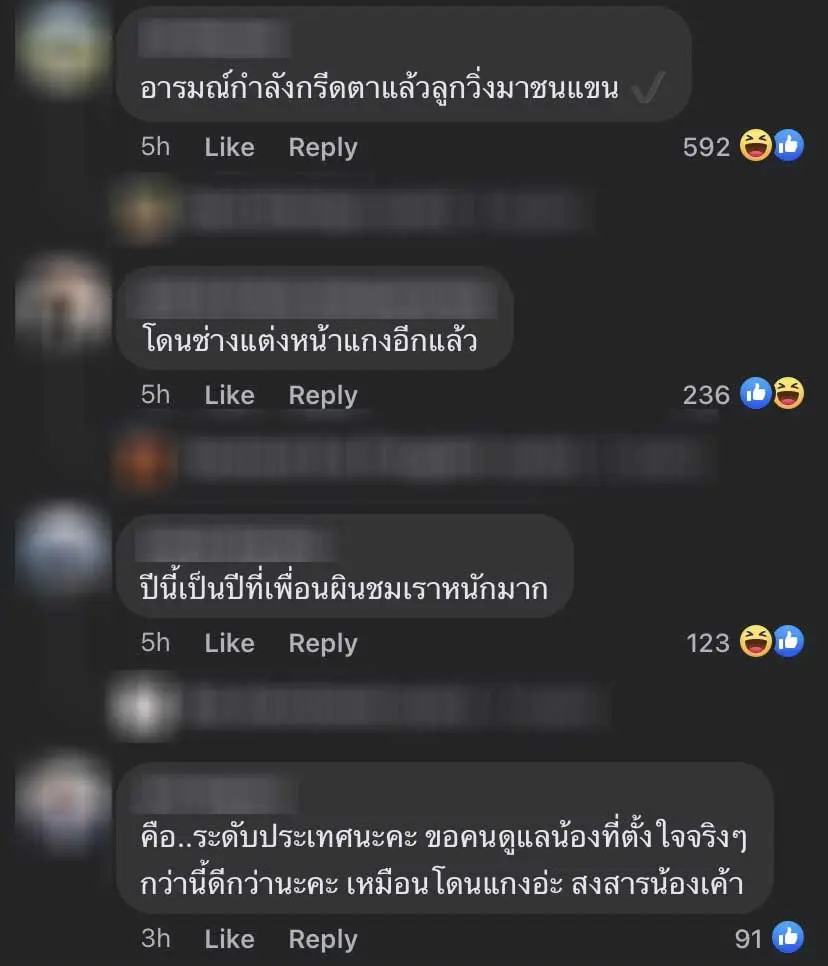Like the comment with 236 reactions
Screen dimensions: 828x966
coord(229,395)
